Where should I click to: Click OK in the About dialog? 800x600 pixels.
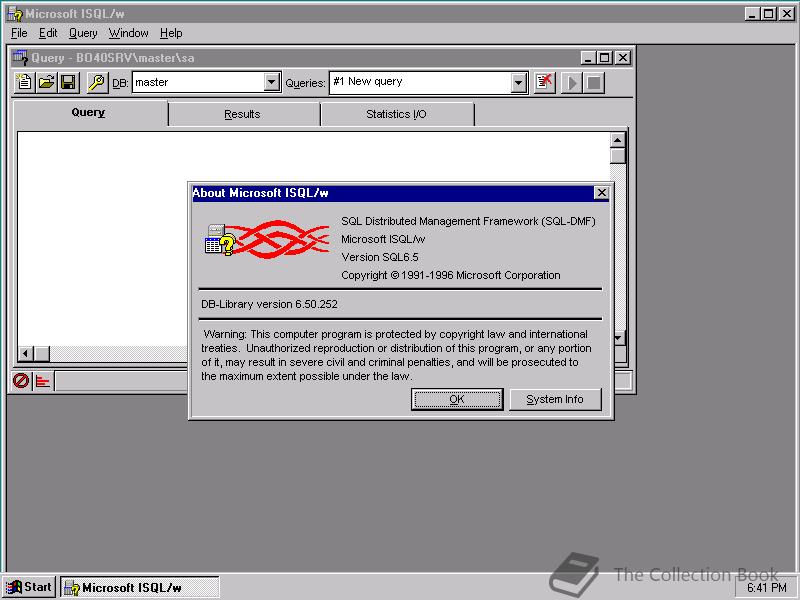pos(457,399)
